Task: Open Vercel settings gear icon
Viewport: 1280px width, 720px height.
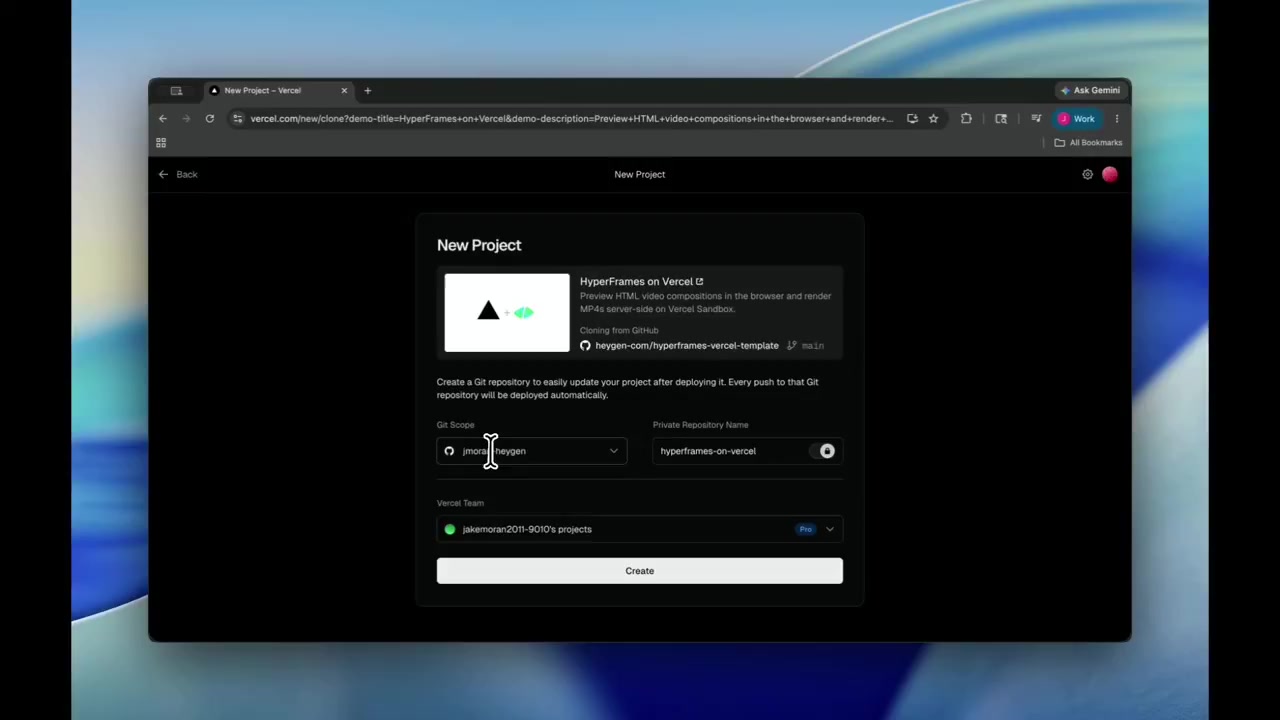Action: click(x=1088, y=174)
